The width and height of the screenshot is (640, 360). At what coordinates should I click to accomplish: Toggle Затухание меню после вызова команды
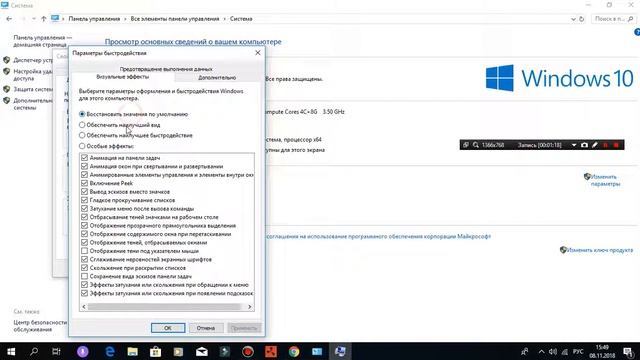pyautogui.click(x=84, y=209)
